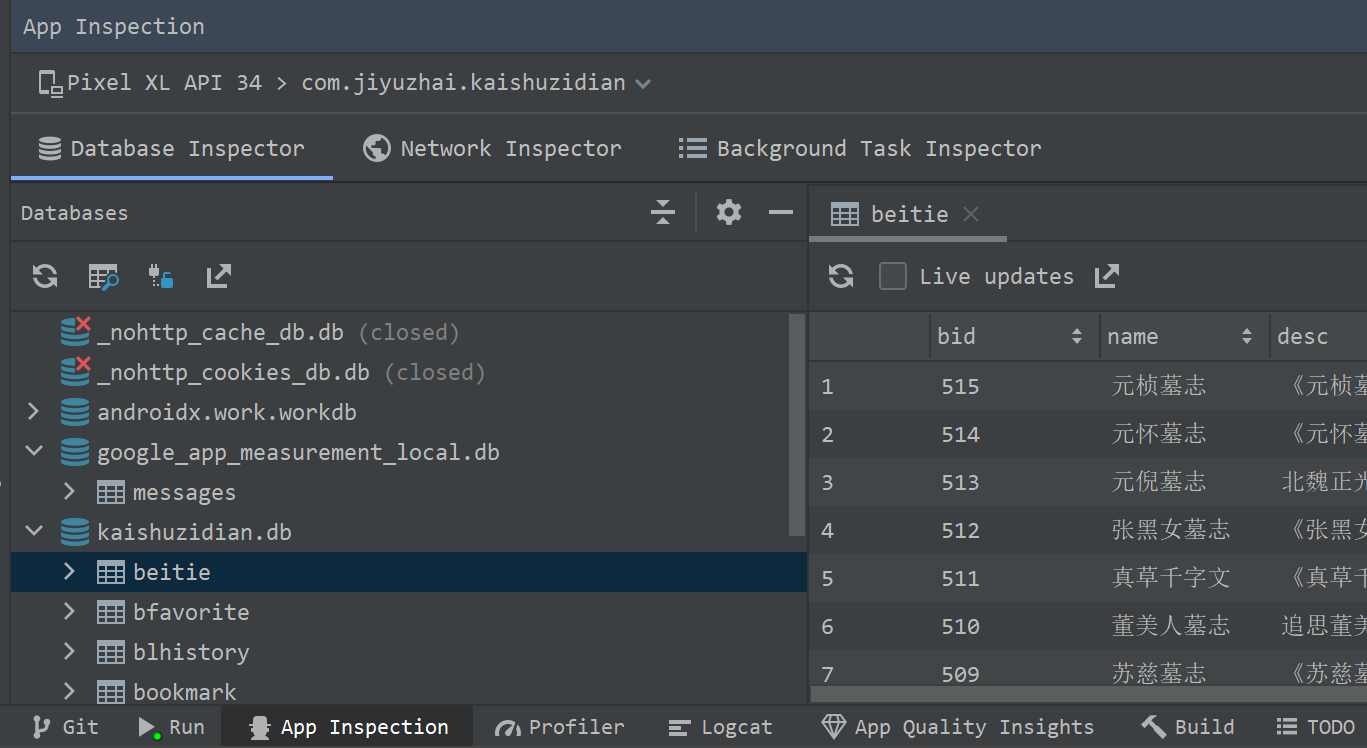Click export databases icon in Databases toolbar

[x=218, y=276]
